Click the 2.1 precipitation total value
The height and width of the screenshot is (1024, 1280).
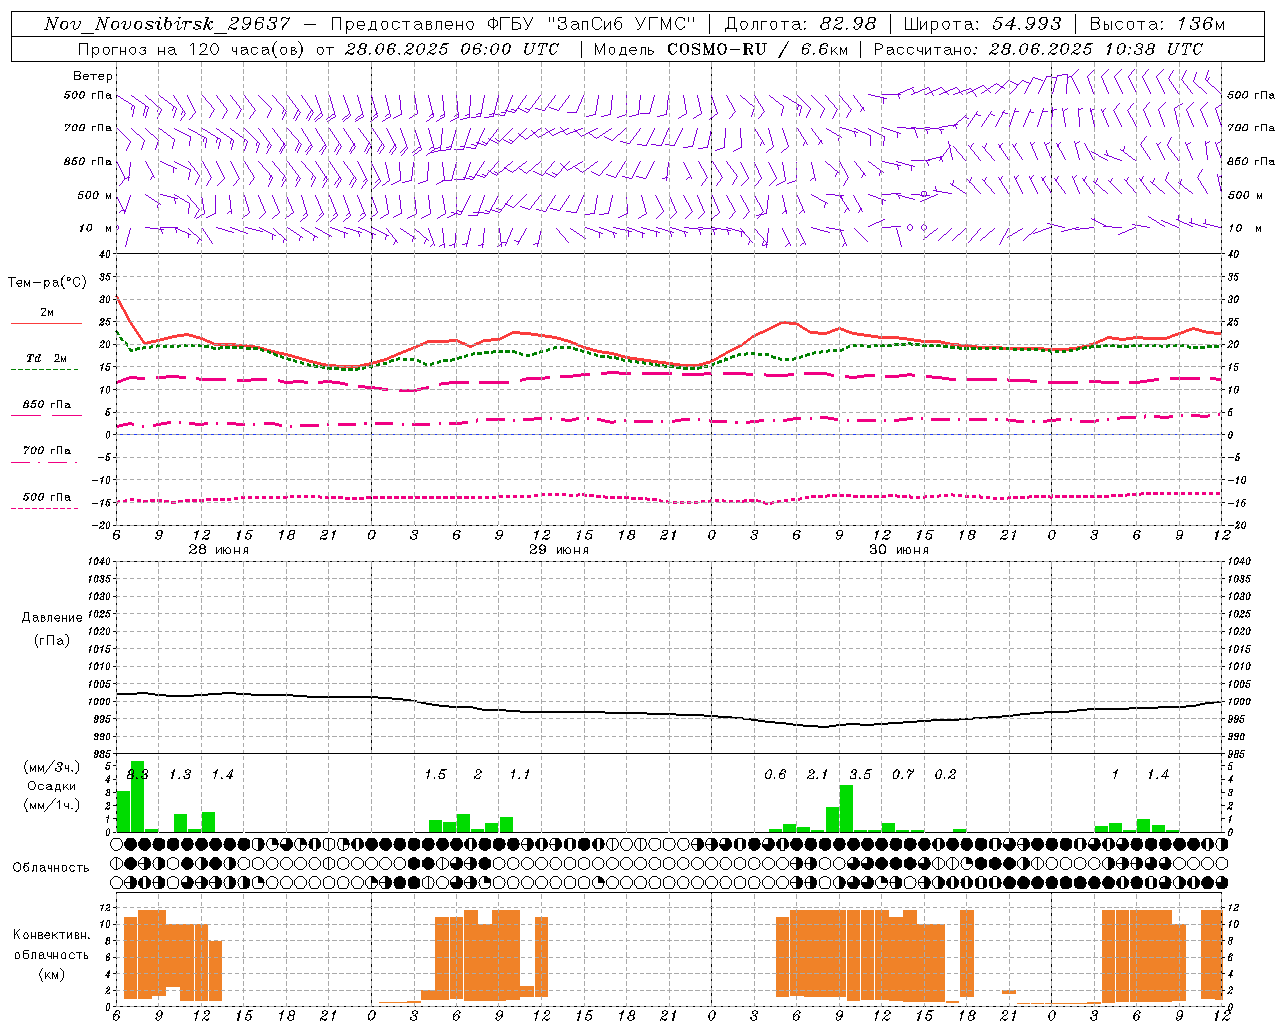tap(818, 775)
